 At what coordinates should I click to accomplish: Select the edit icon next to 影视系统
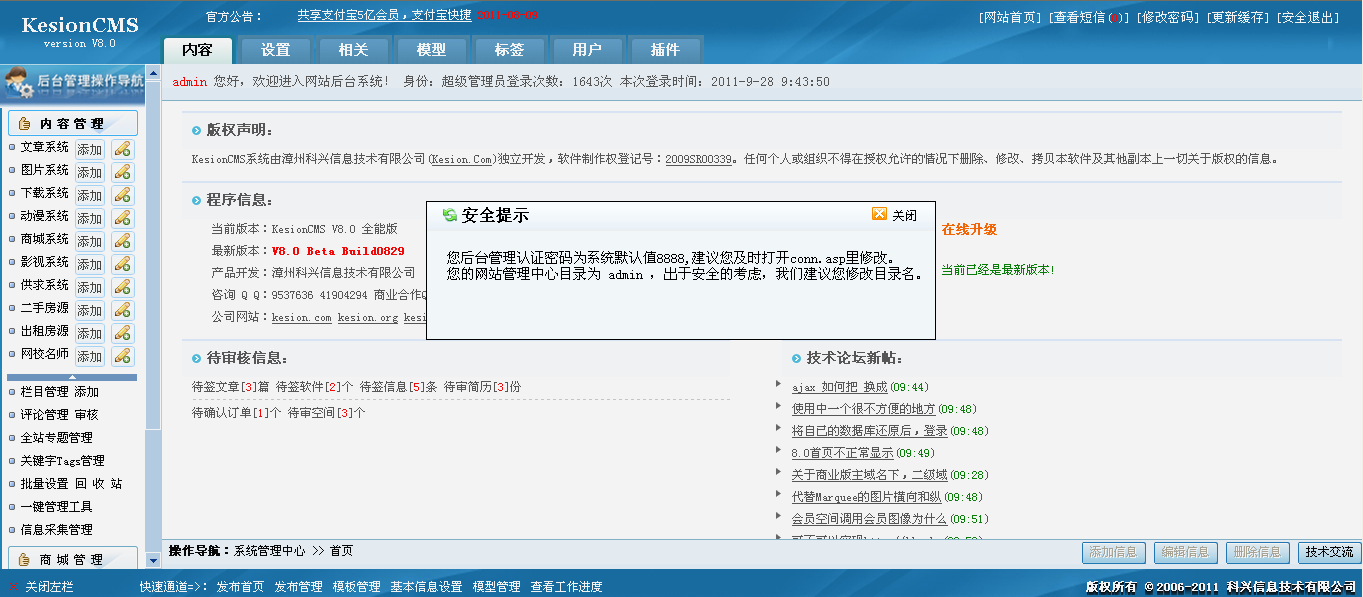122,263
